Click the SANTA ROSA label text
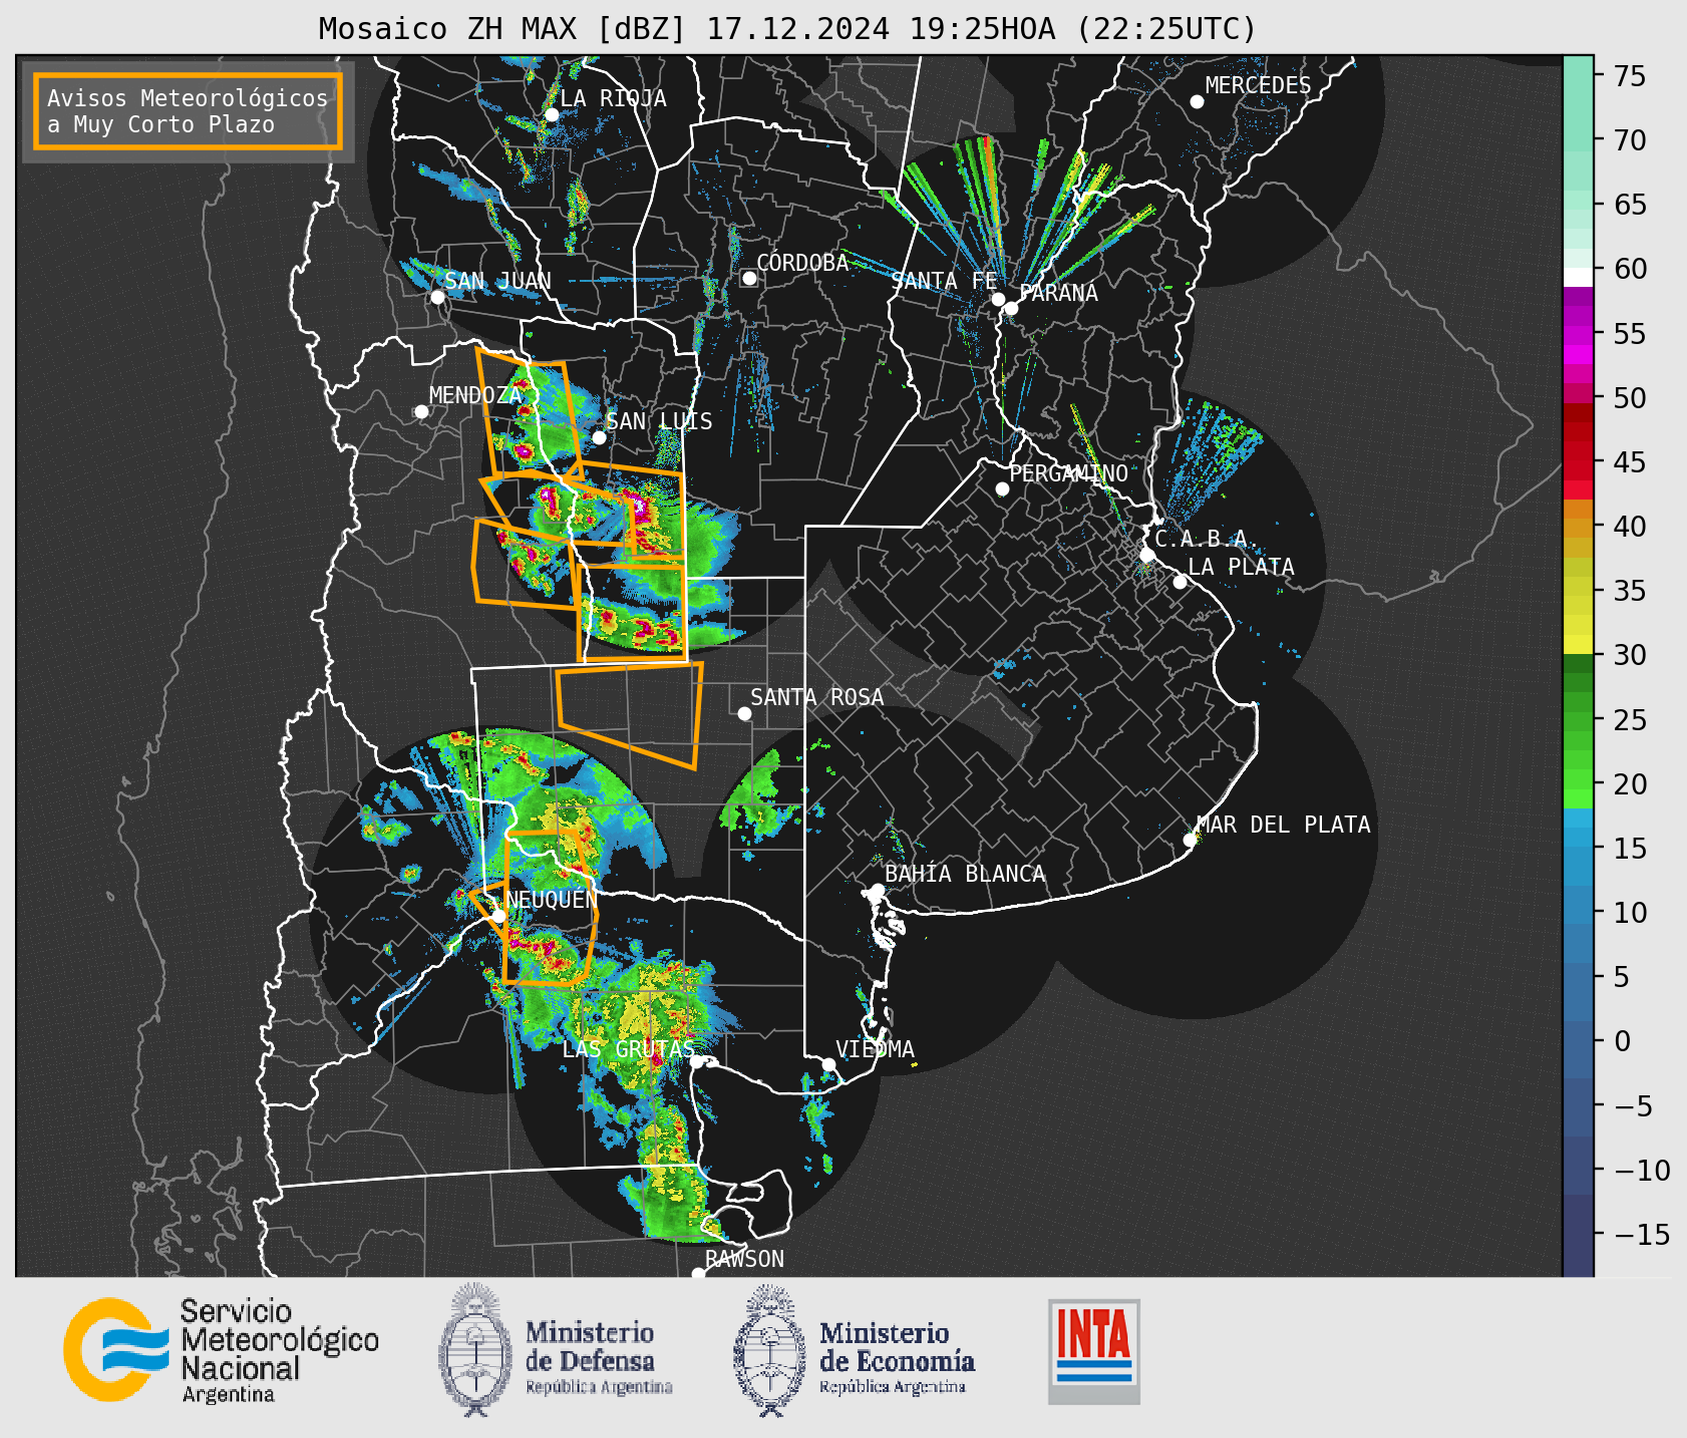The image size is (1687, 1438). point(817,697)
